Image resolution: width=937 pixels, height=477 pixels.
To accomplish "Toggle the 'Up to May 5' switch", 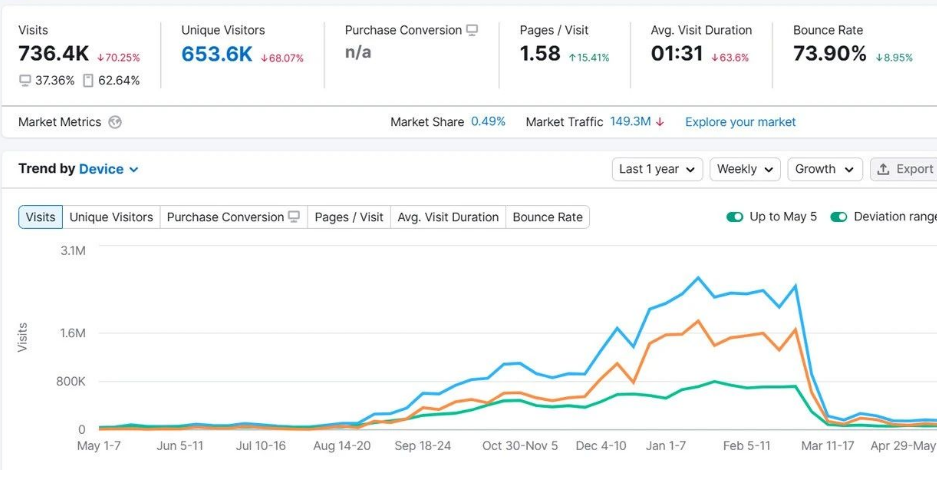I will tap(735, 217).
